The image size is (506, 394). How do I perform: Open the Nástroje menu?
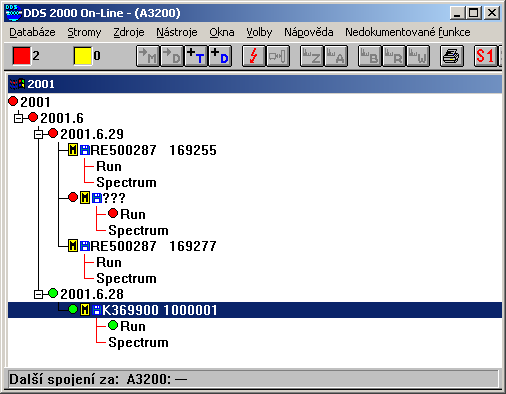point(177,32)
